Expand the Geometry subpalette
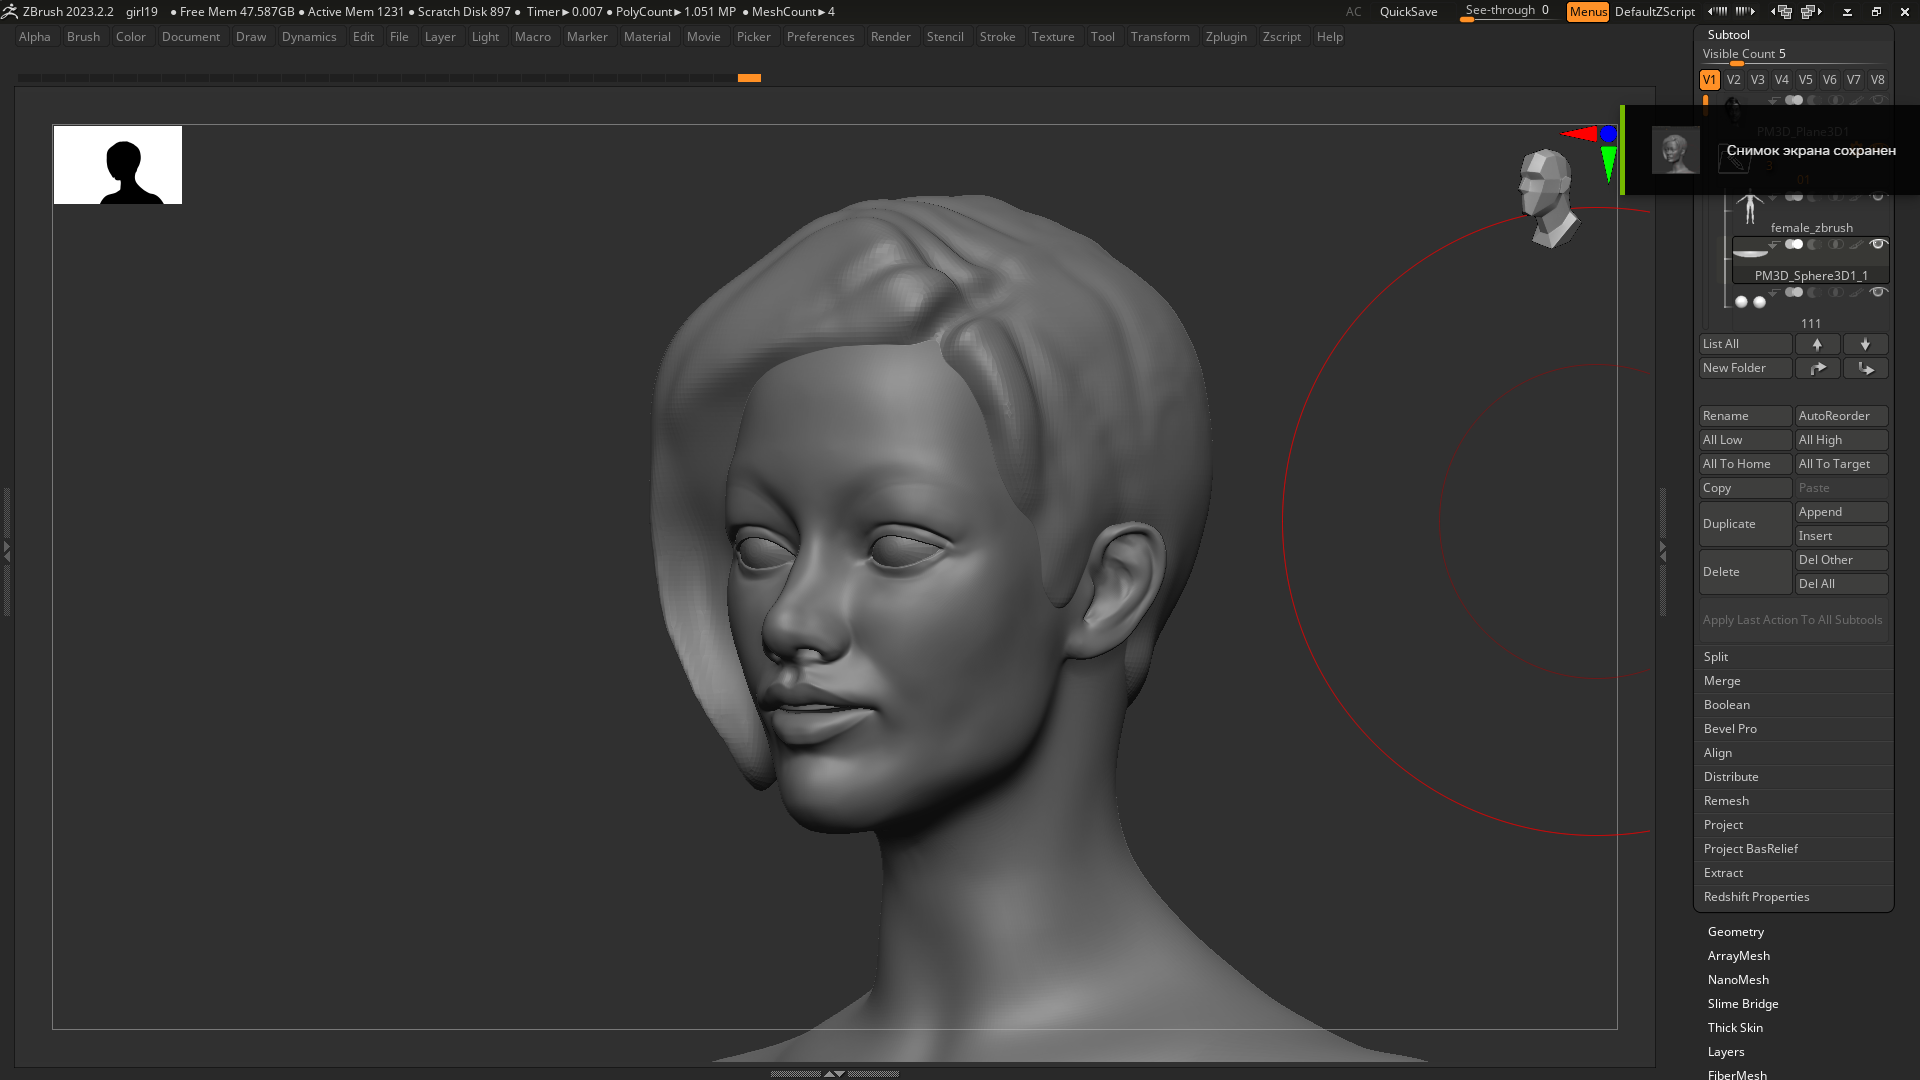The height and width of the screenshot is (1080, 1920). [x=1735, y=932]
